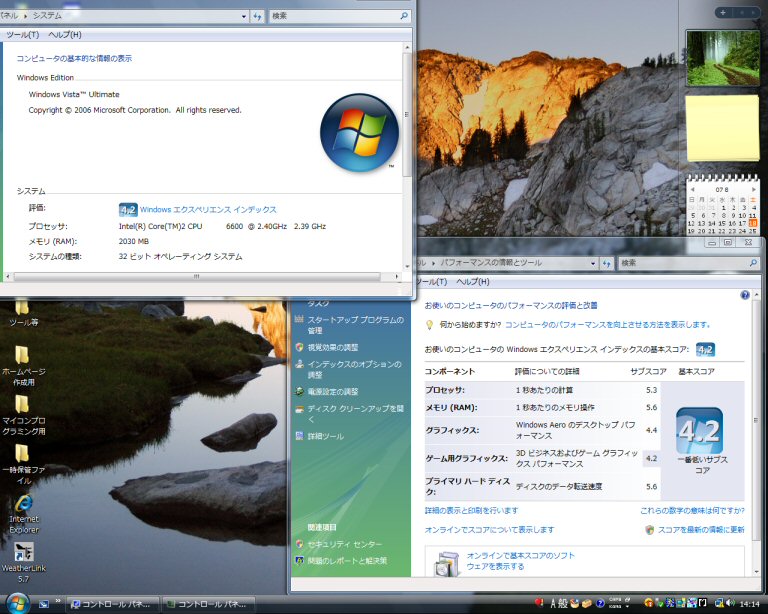This screenshot has width=768, height=614.
Task: Click スコアを最新の情報に更新 link
Action: click(701, 530)
